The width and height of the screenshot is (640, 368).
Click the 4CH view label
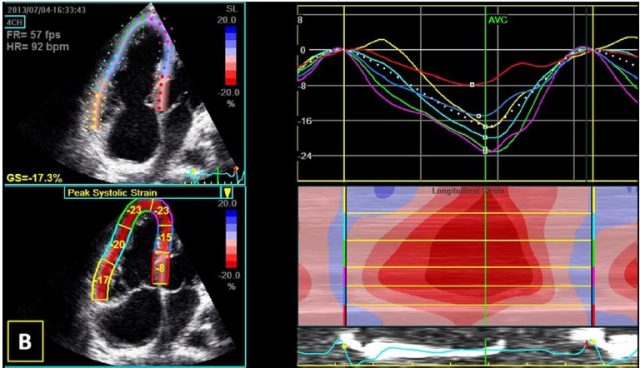click(x=15, y=22)
